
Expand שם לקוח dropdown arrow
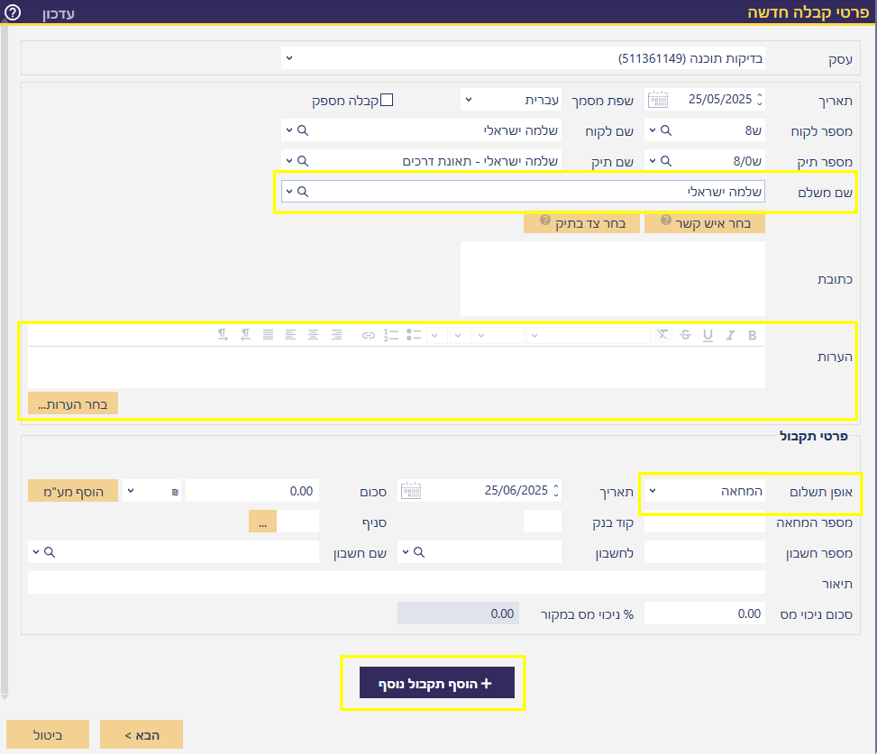coord(289,130)
